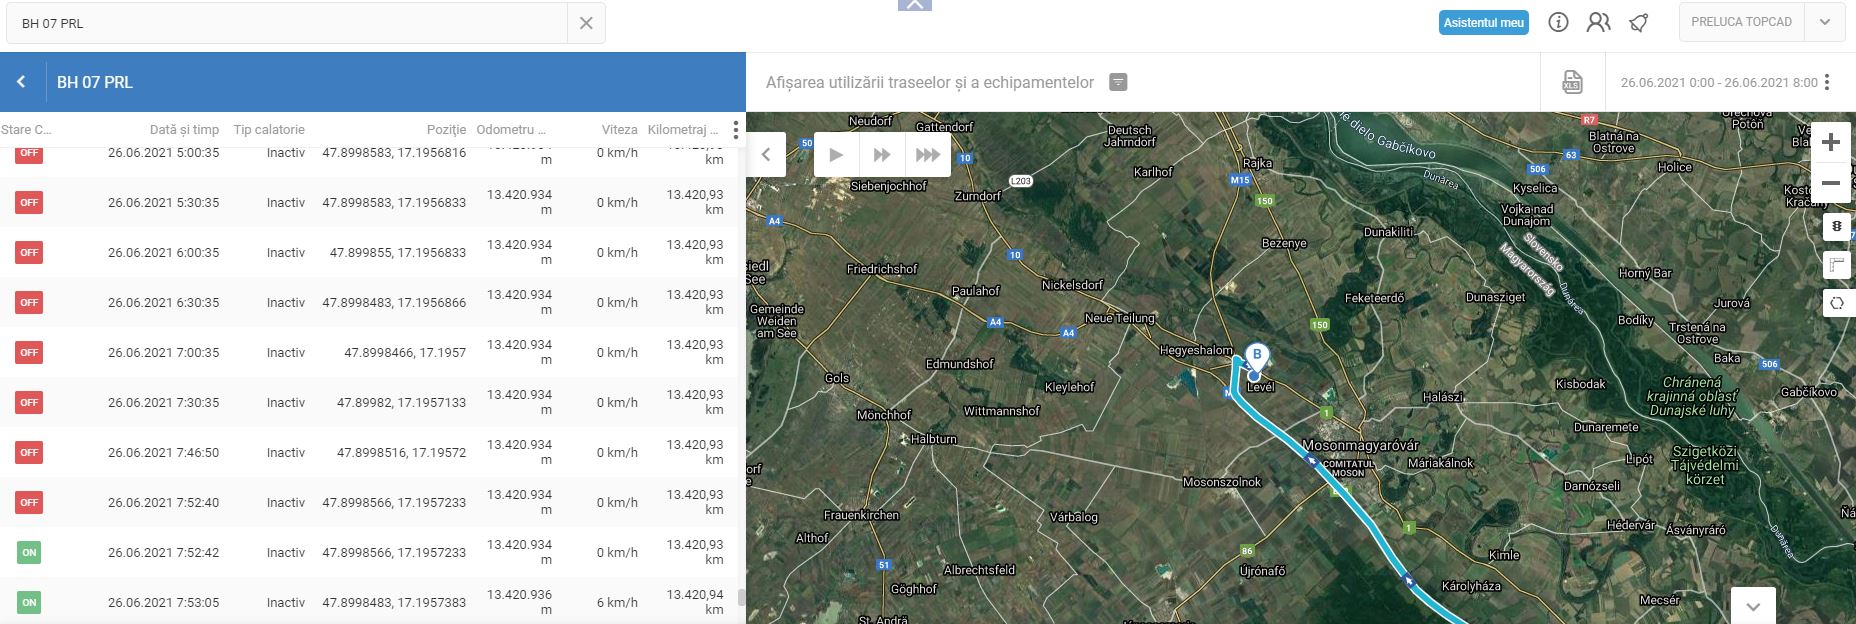Open the users icon in top bar
This screenshot has height=624, width=1856.
point(1598,22)
